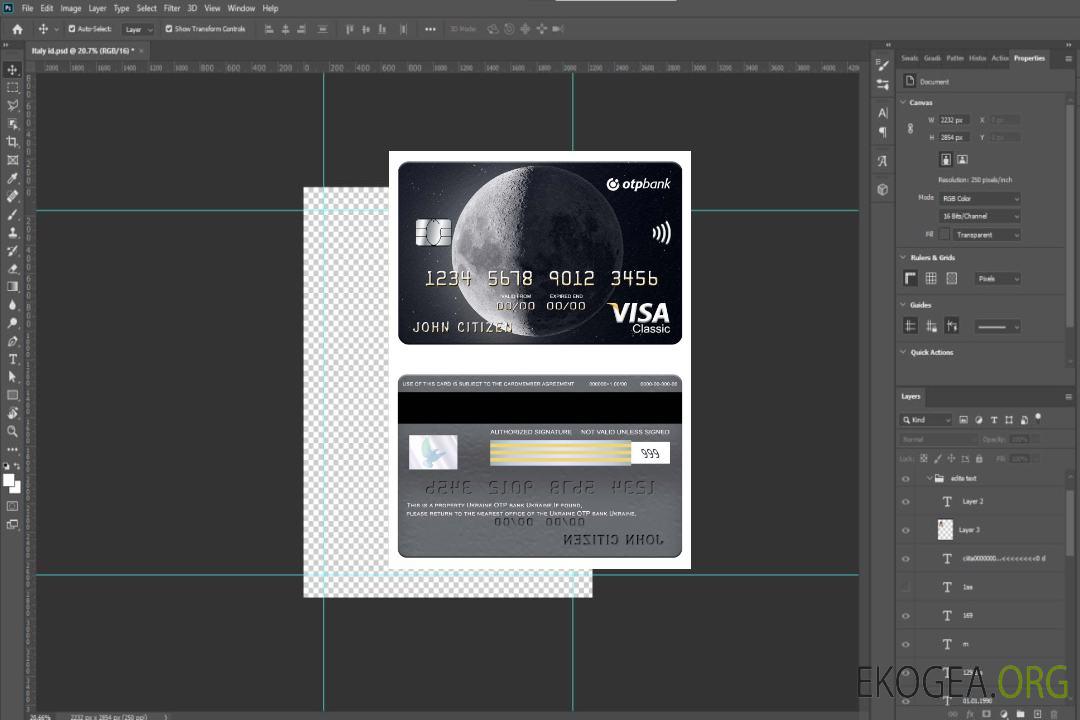Open the File menu

[27, 8]
